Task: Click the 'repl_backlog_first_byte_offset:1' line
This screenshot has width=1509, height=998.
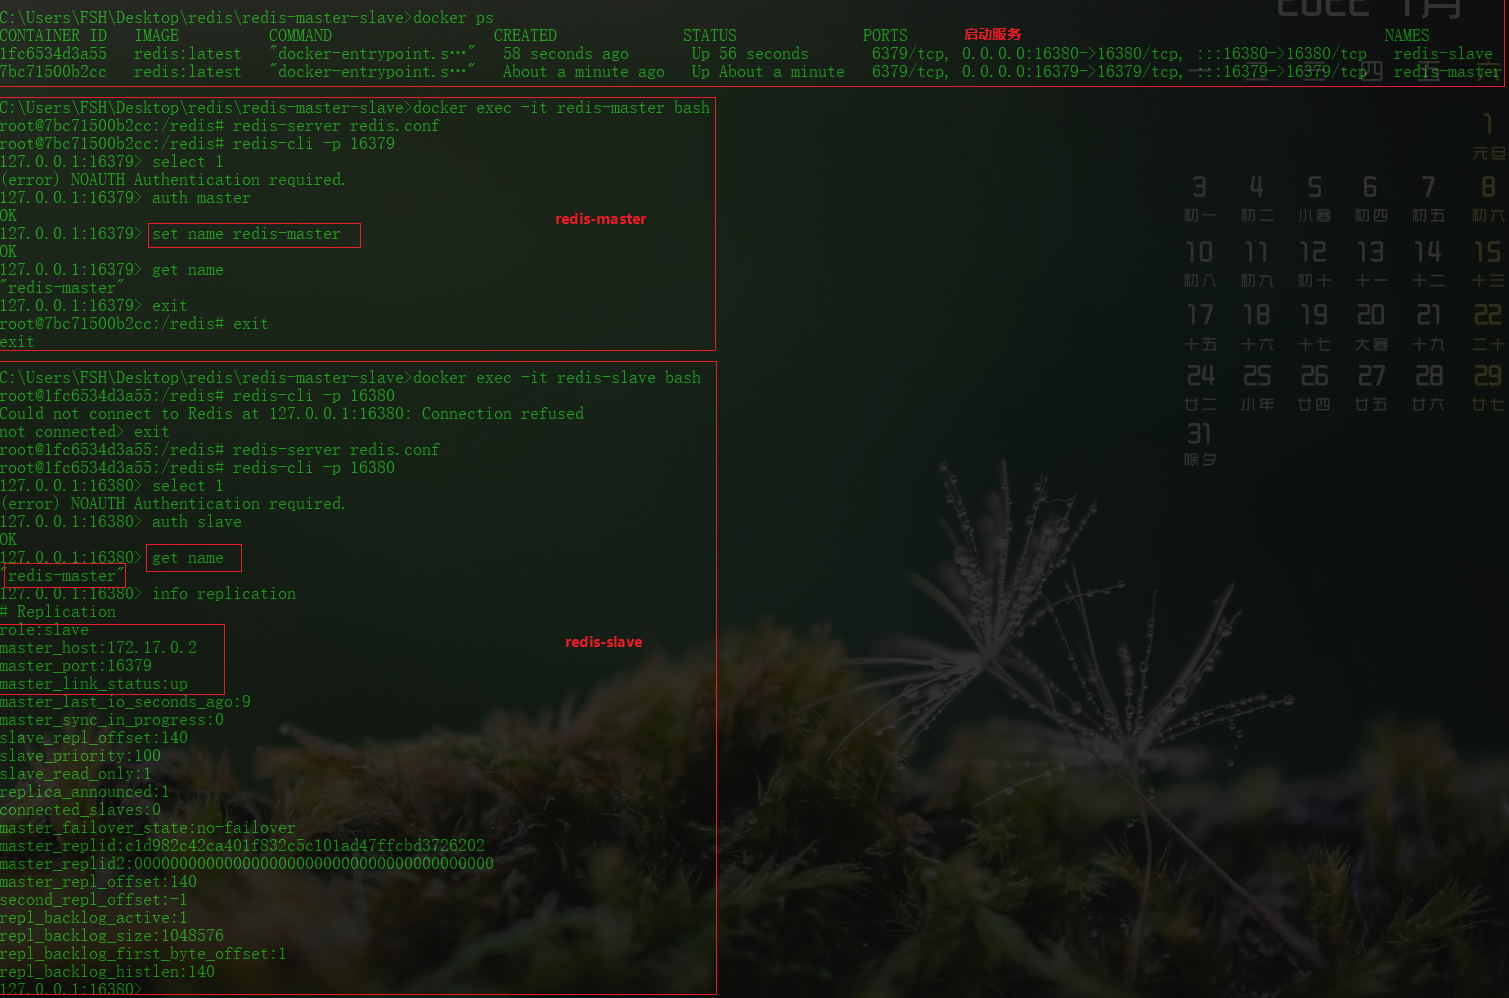Action: (x=143, y=953)
